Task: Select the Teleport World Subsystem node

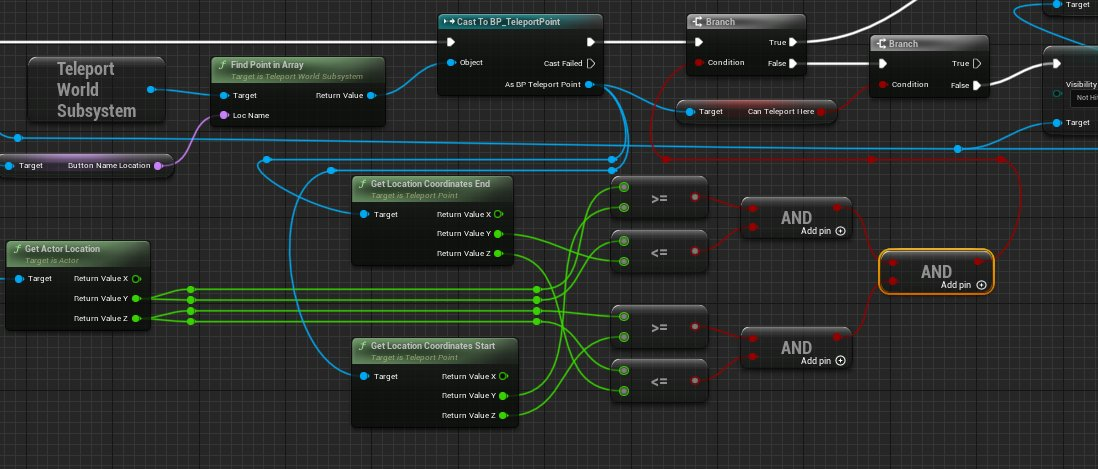Action: point(97,90)
